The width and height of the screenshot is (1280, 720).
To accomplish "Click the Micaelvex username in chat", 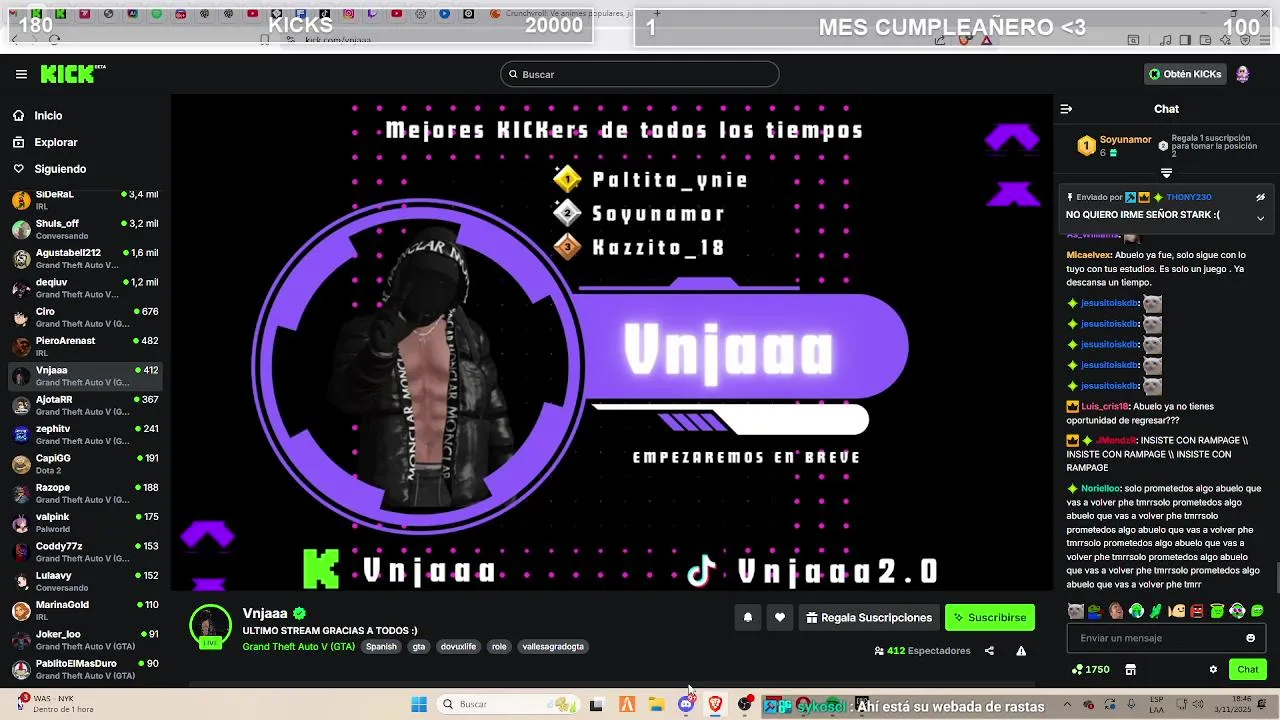I will coord(1090,255).
